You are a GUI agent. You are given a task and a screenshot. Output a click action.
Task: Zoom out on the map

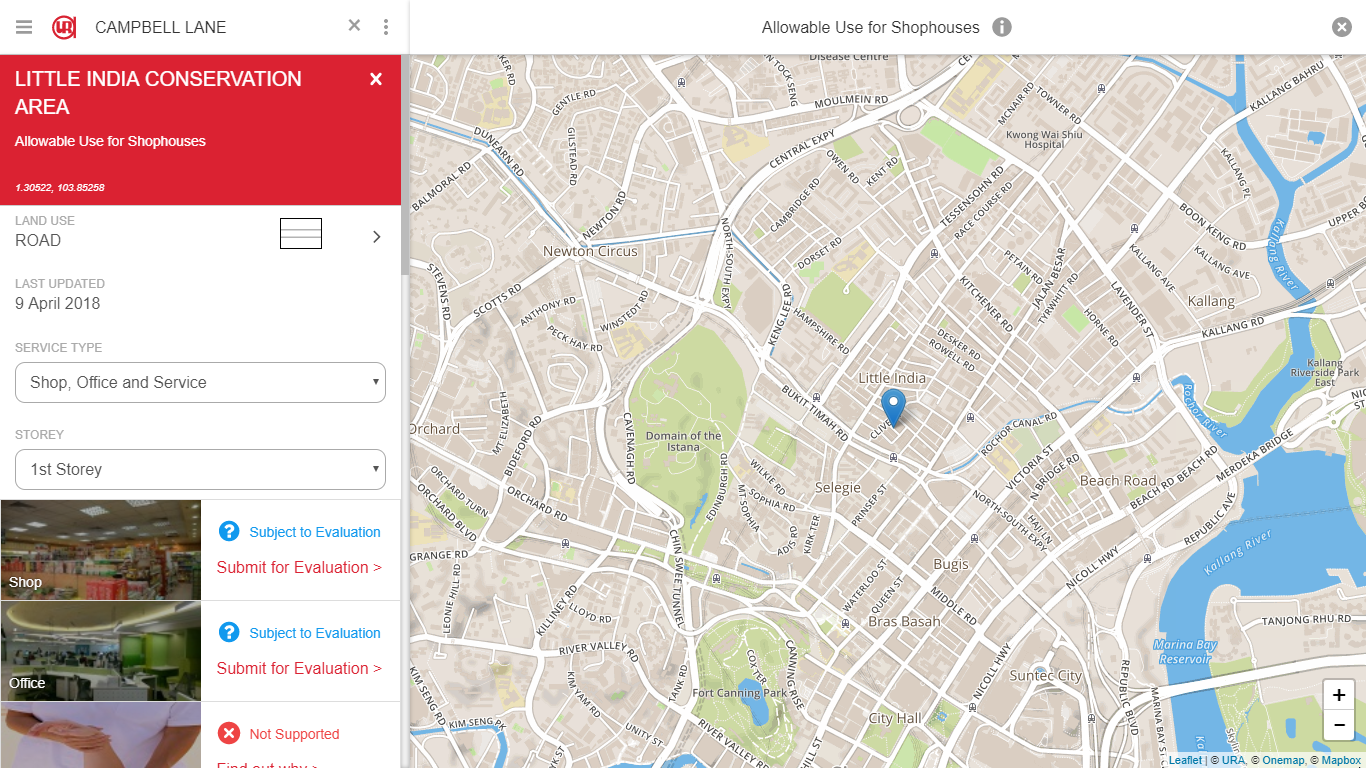(x=1339, y=725)
